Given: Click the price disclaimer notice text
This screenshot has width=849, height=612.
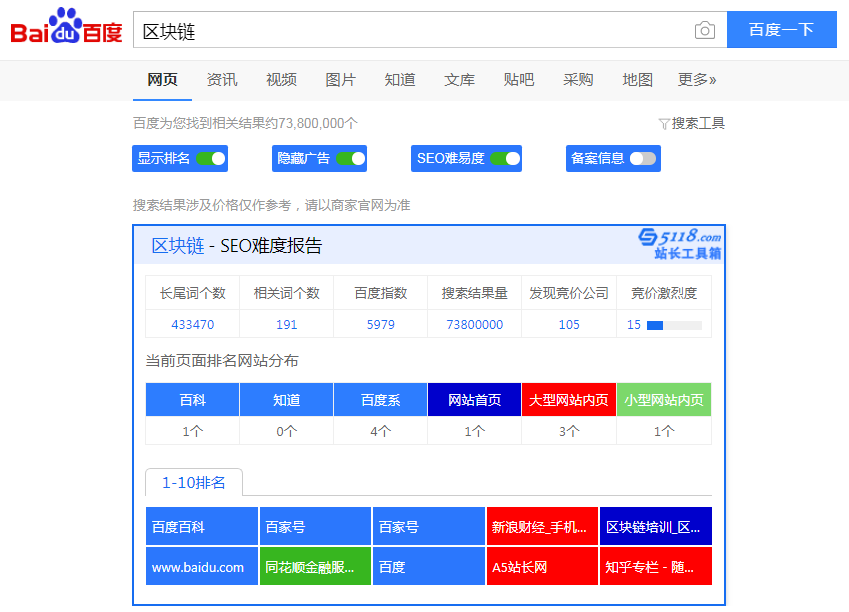Looking at the screenshot, I should 272,205.
